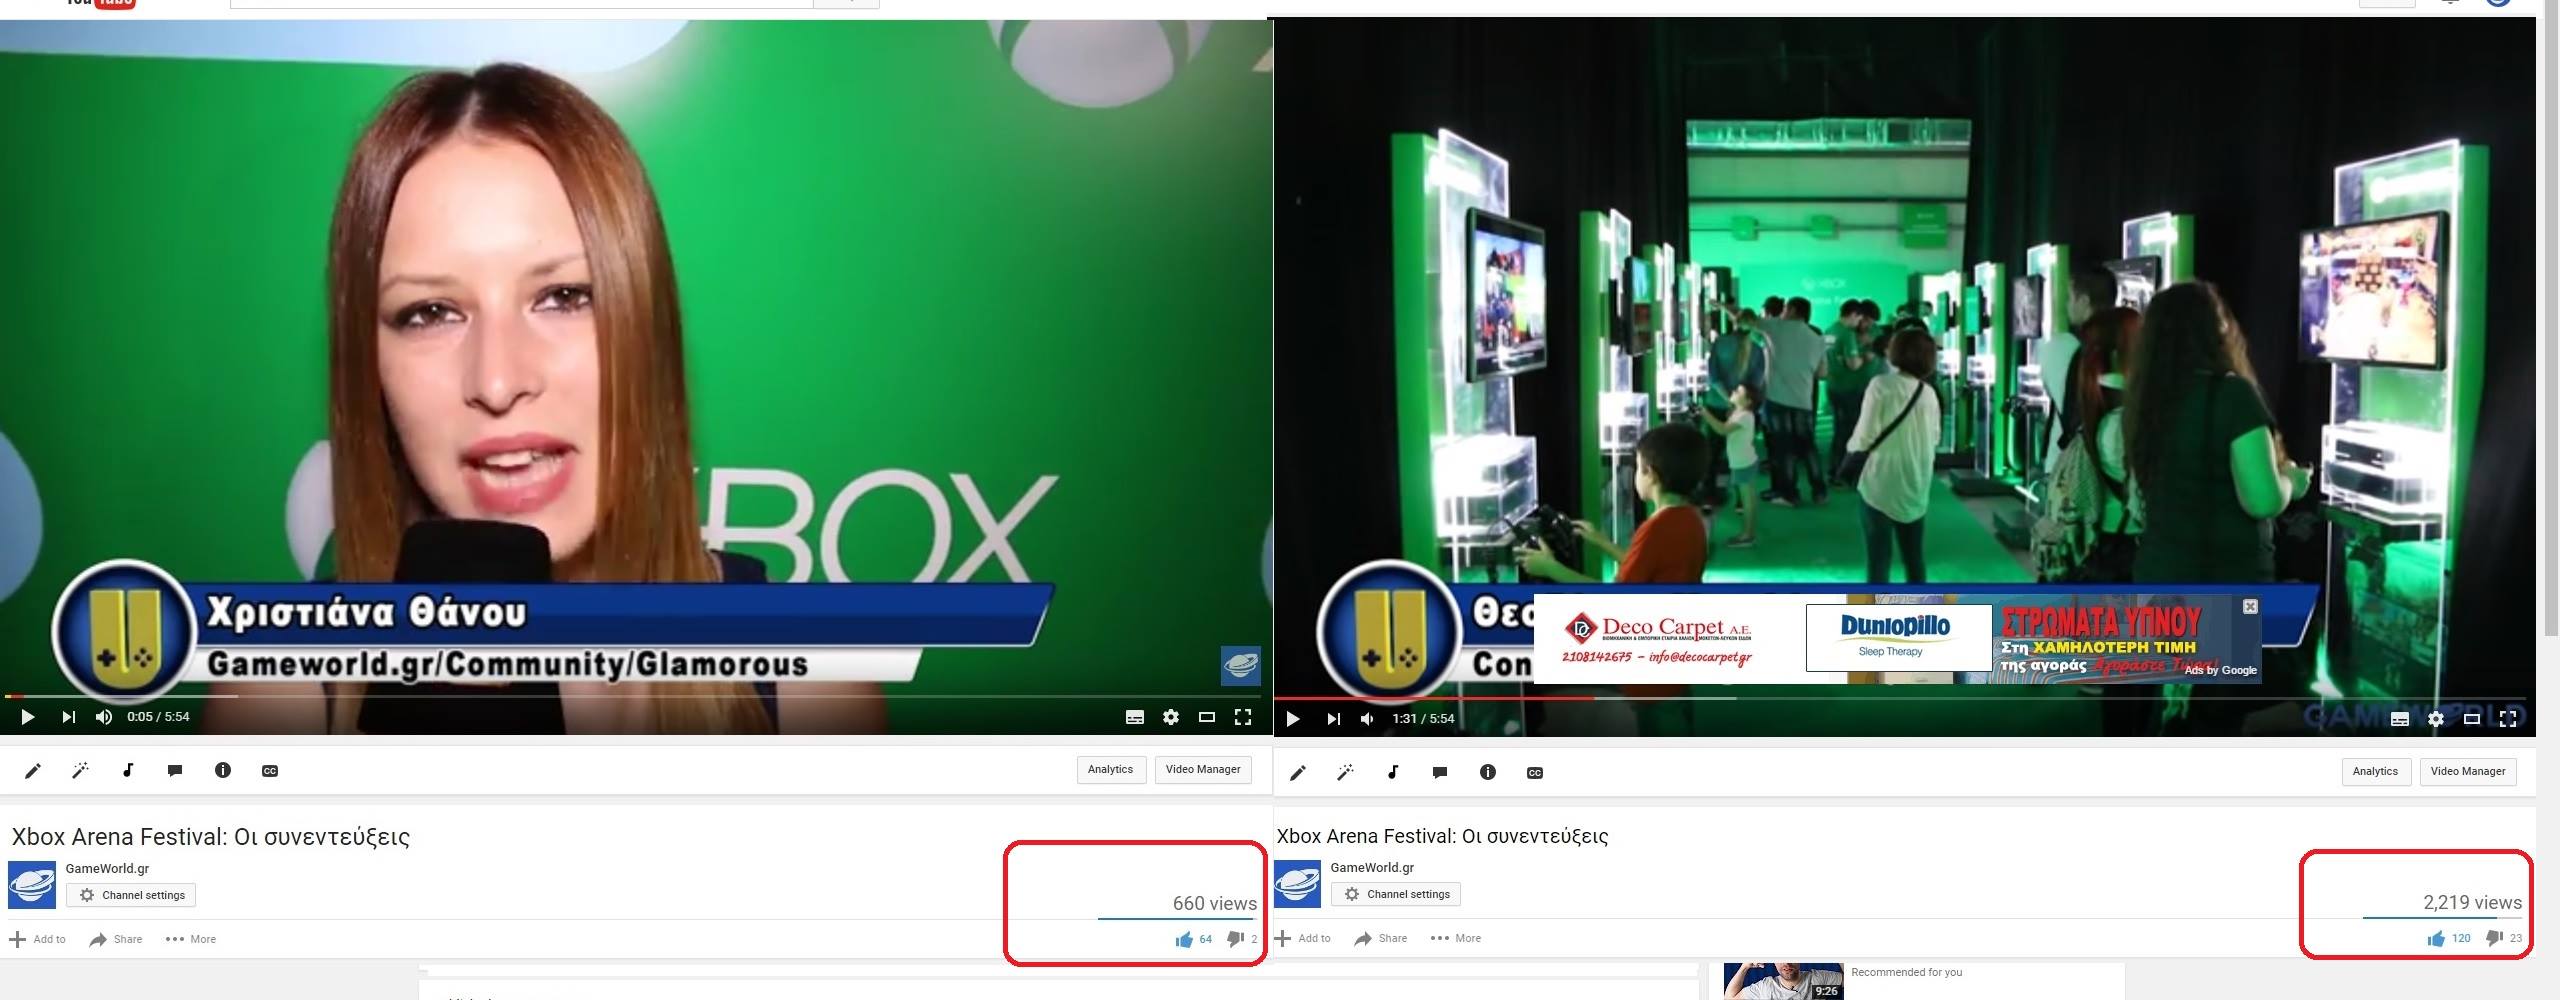
Task: Open Video Manager from the right page
Action: pos(2467,772)
